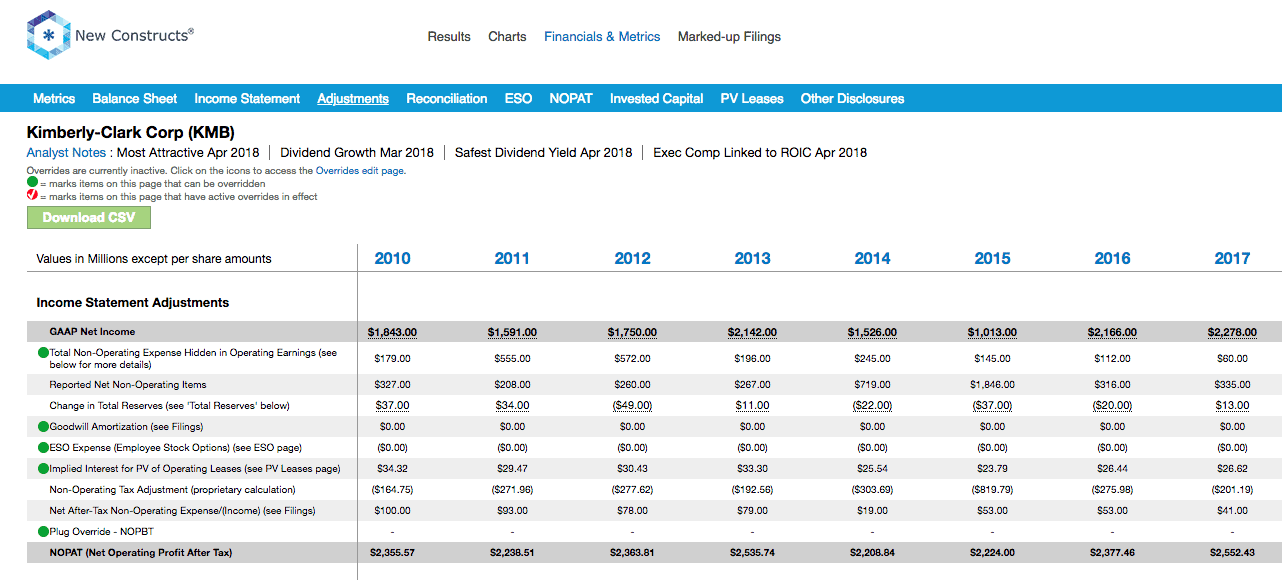Click 2011 Change in Total Reserves $34.00

pyautogui.click(x=512, y=405)
